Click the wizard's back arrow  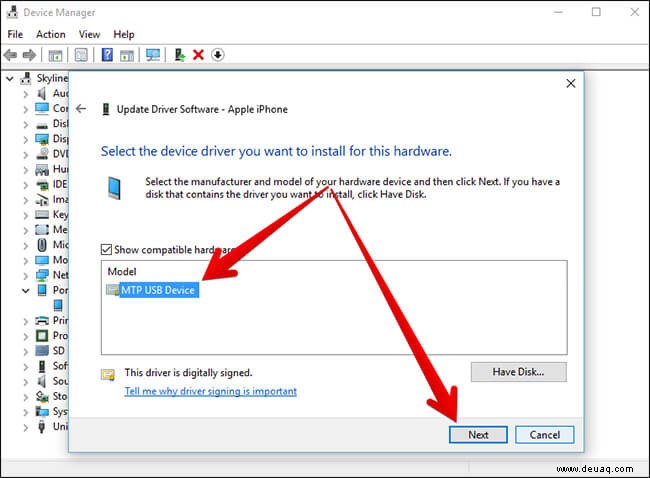pos(81,109)
